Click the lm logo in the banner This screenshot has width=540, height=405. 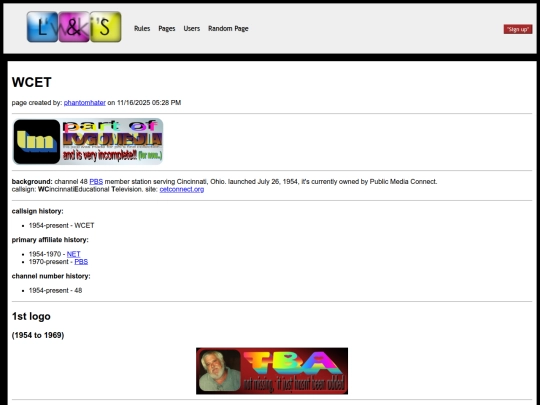(37, 142)
